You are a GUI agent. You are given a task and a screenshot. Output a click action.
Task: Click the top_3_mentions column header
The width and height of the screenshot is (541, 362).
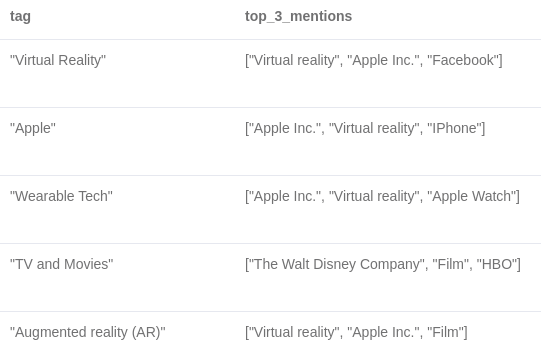coord(298,16)
